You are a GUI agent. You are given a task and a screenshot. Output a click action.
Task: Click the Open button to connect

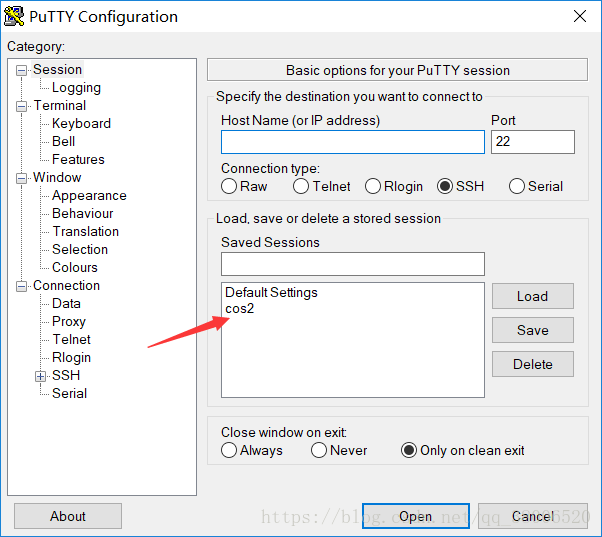point(416,516)
